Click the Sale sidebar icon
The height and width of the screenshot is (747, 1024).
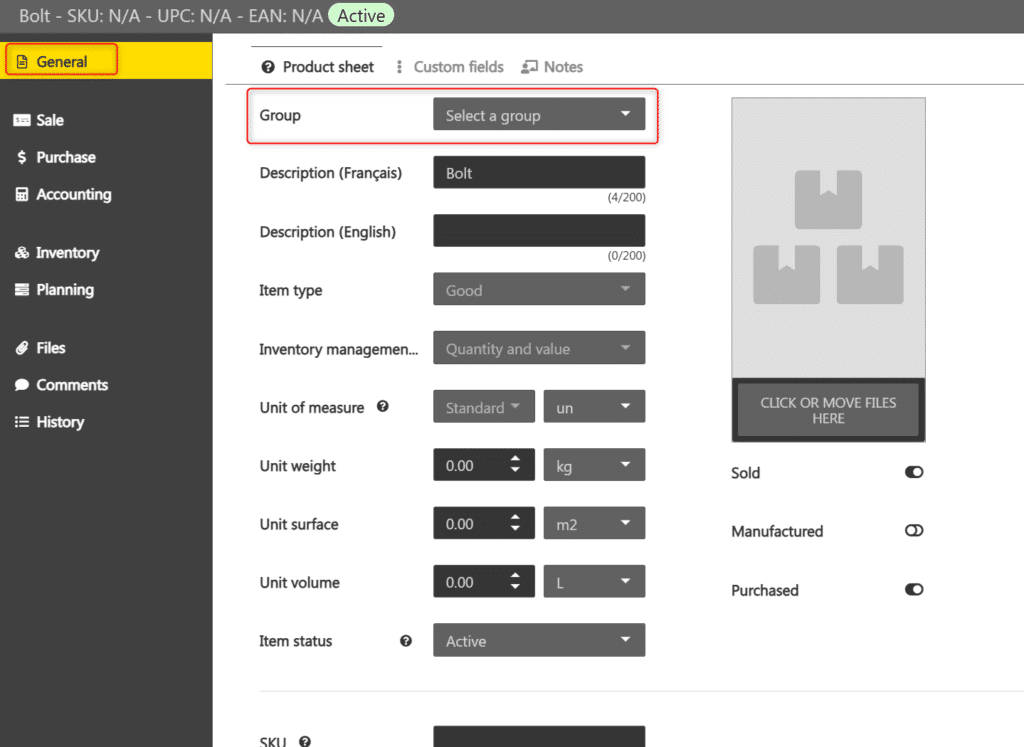coord(22,120)
